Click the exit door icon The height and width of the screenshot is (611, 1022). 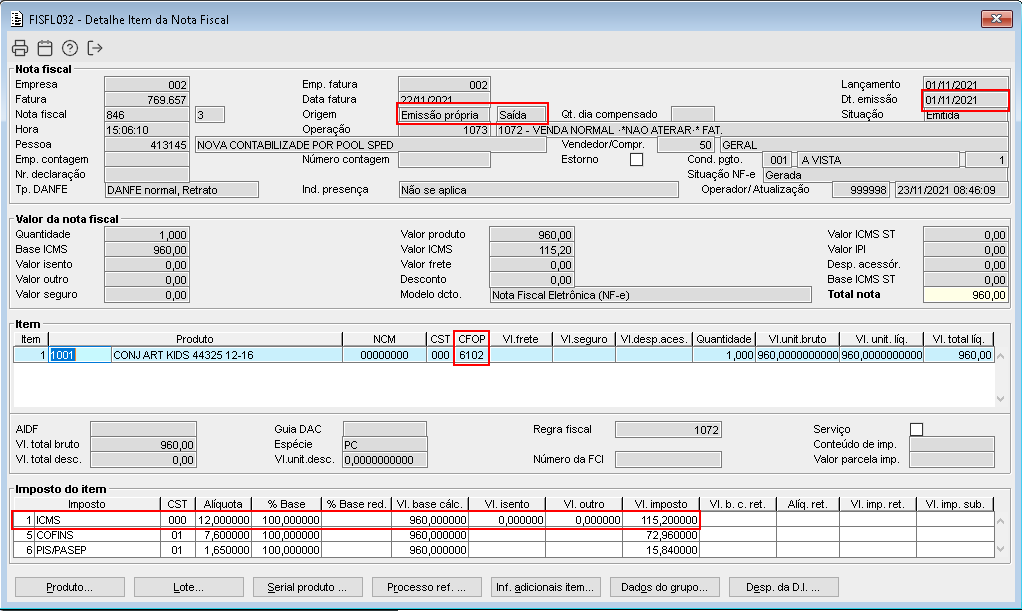coord(95,48)
